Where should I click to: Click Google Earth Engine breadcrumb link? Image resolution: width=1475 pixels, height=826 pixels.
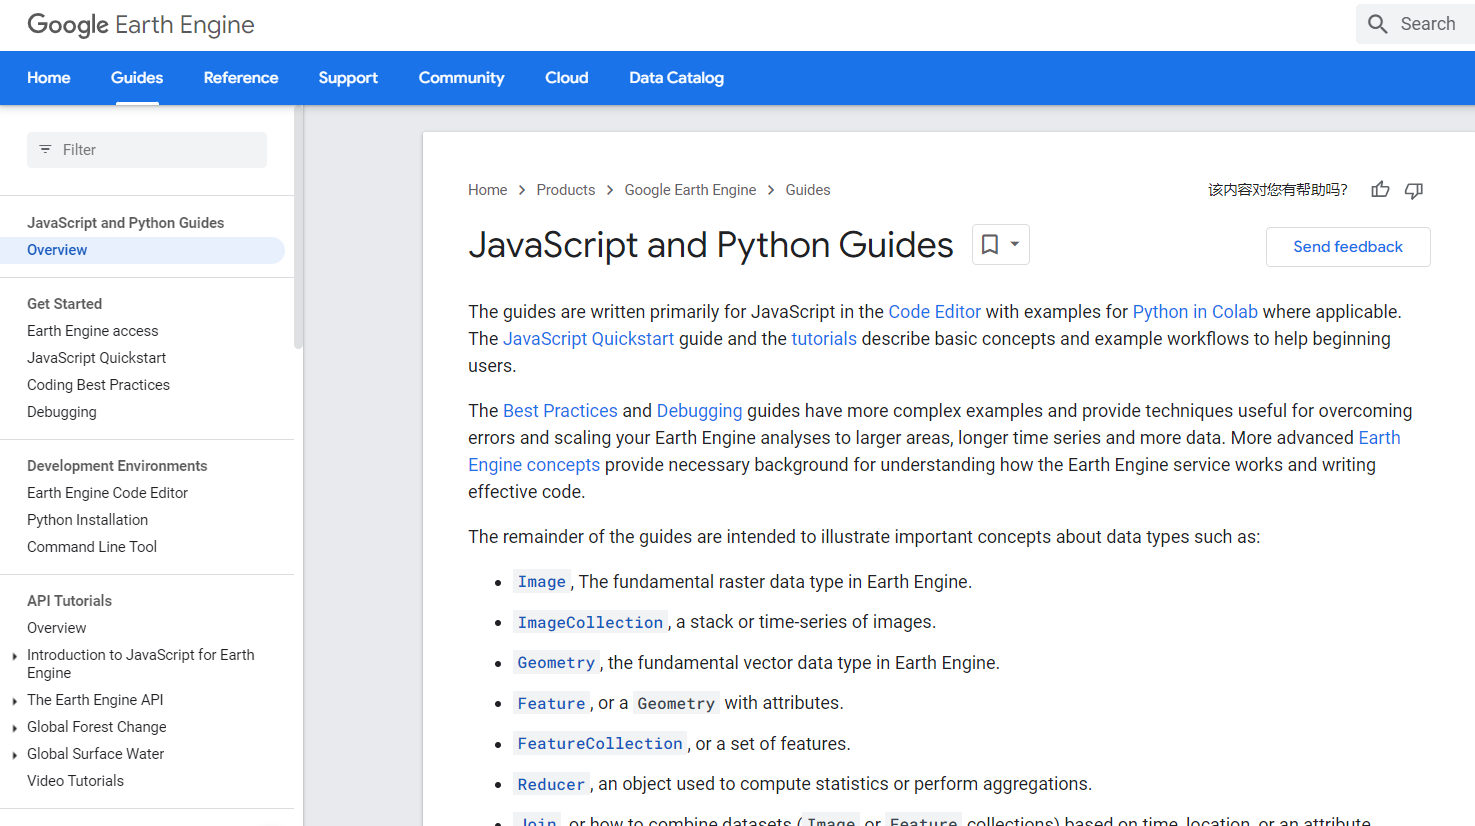(x=690, y=190)
